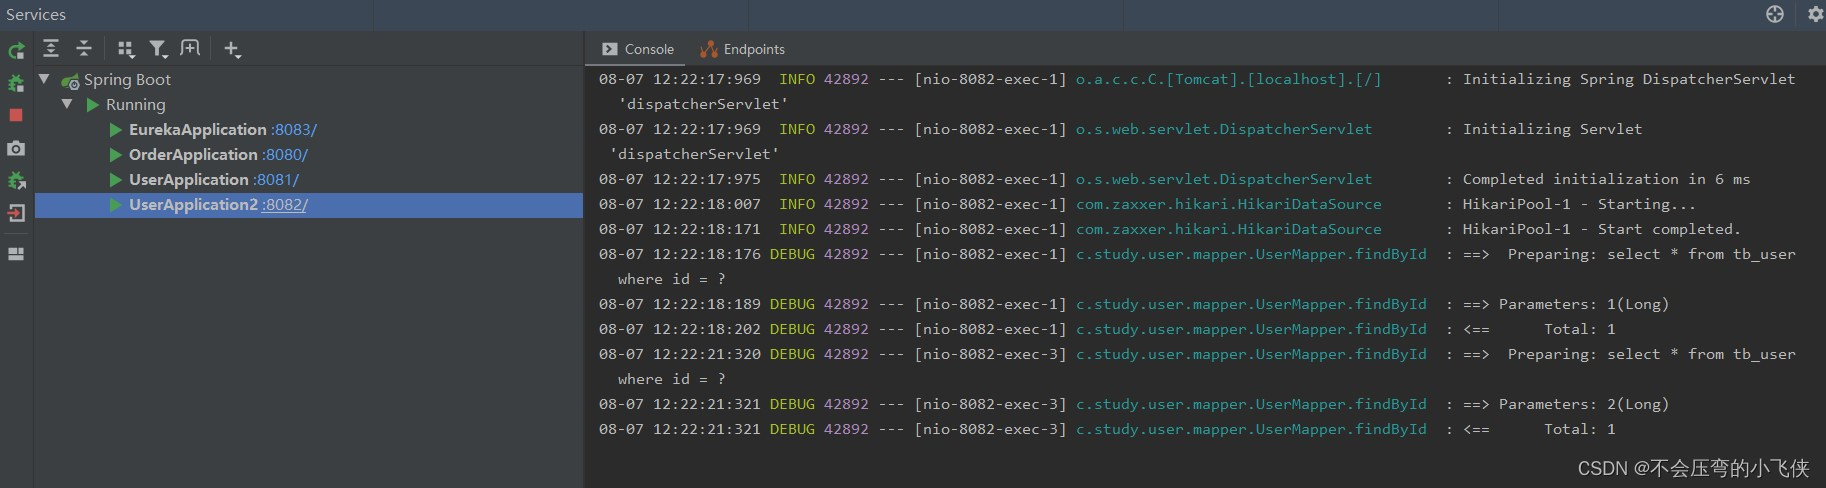The width and height of the screenshot is (1826, 488).
Task: Click HikariDataSource logger on the Starting... line
Action: [x=1228, y=204]
